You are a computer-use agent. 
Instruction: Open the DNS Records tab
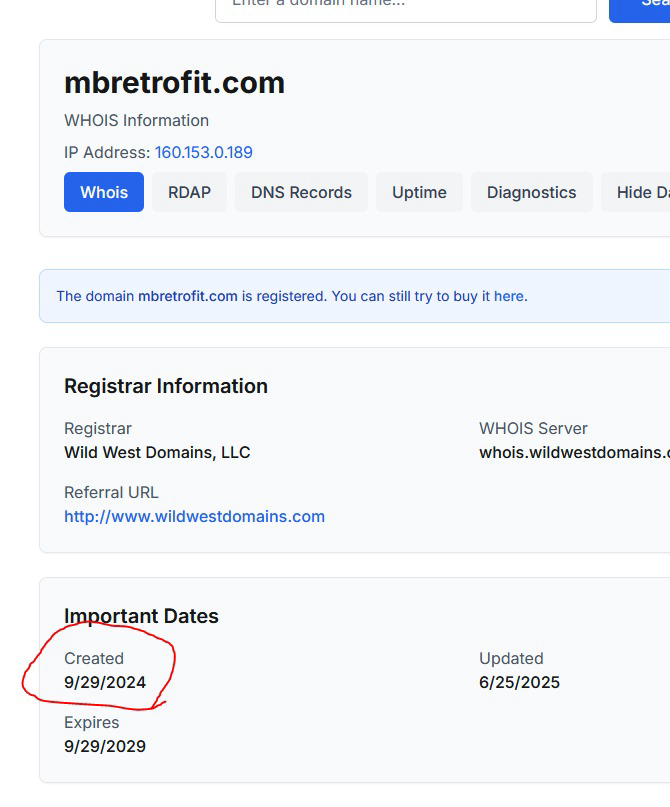(301, 192)
